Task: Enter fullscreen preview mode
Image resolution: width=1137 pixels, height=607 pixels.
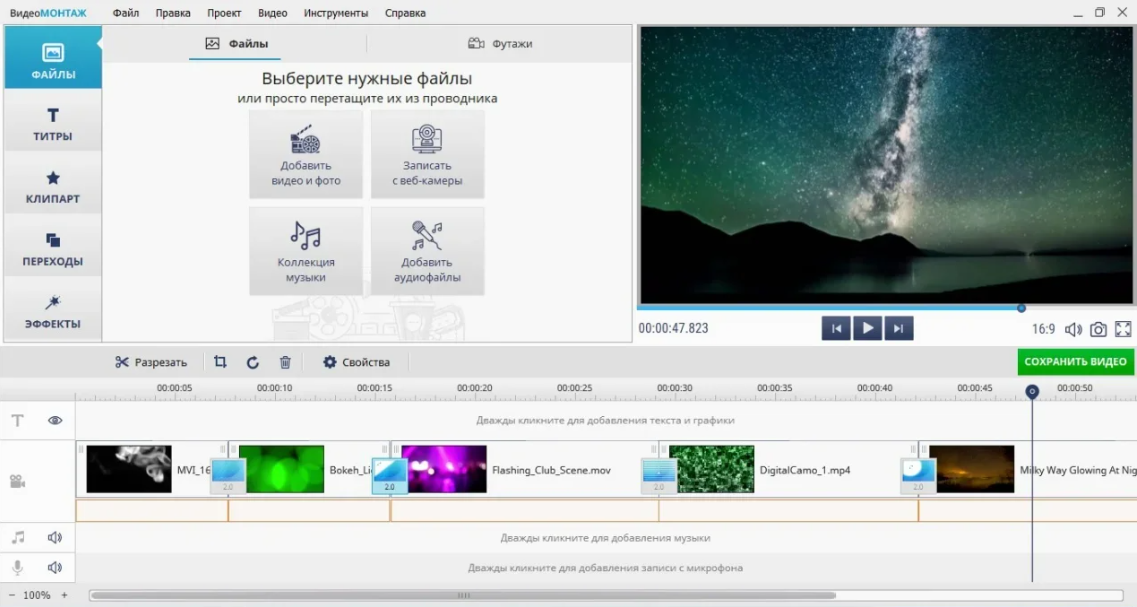Action: 1122,329
